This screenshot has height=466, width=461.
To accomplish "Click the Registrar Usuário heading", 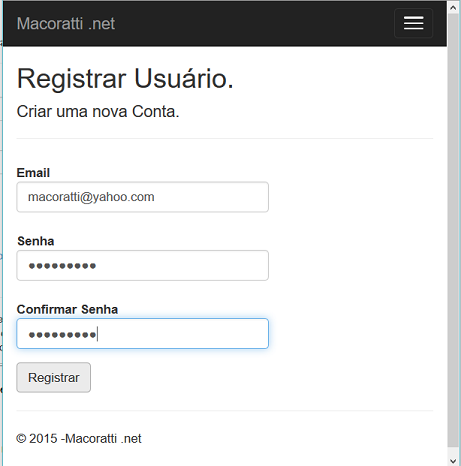I will coord(125,79).
